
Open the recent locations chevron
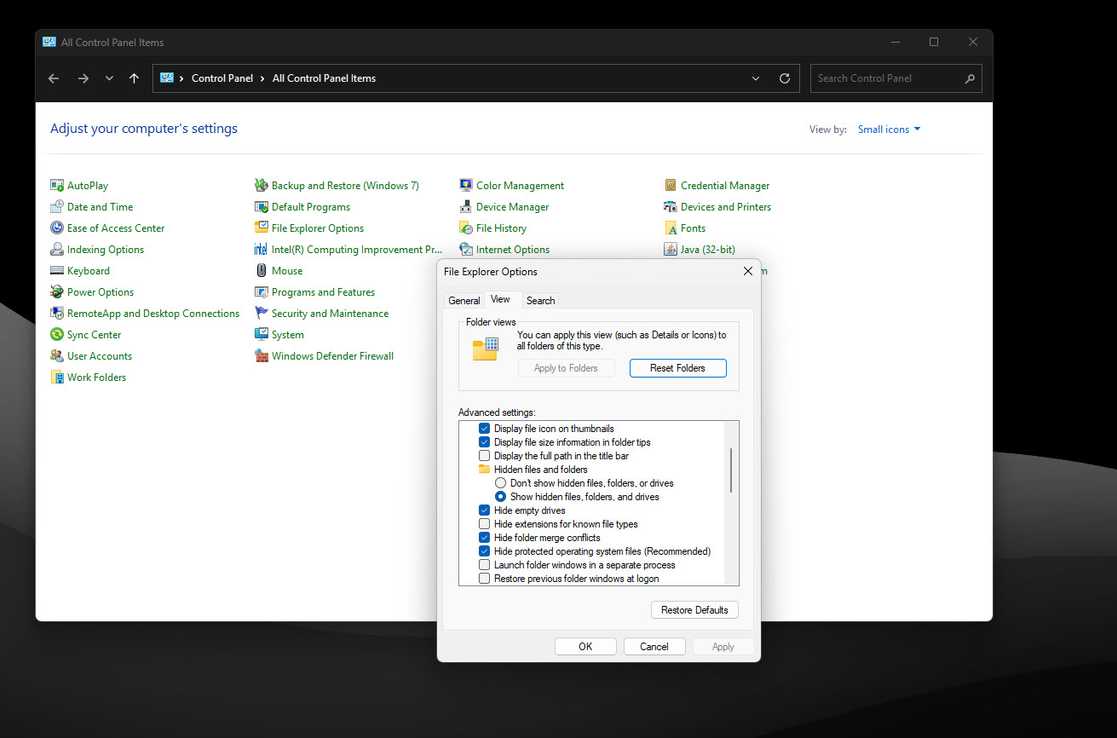click(109, 79)
